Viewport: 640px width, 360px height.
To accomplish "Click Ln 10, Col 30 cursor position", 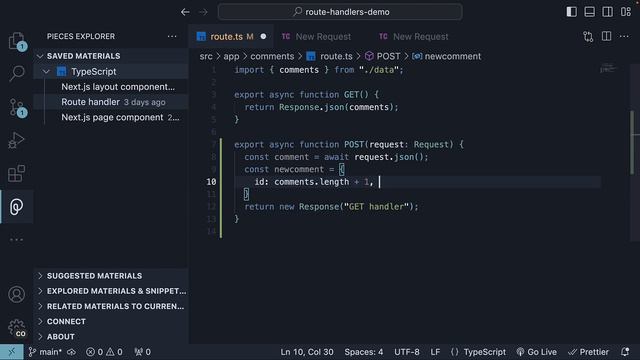I will (307, 352).
